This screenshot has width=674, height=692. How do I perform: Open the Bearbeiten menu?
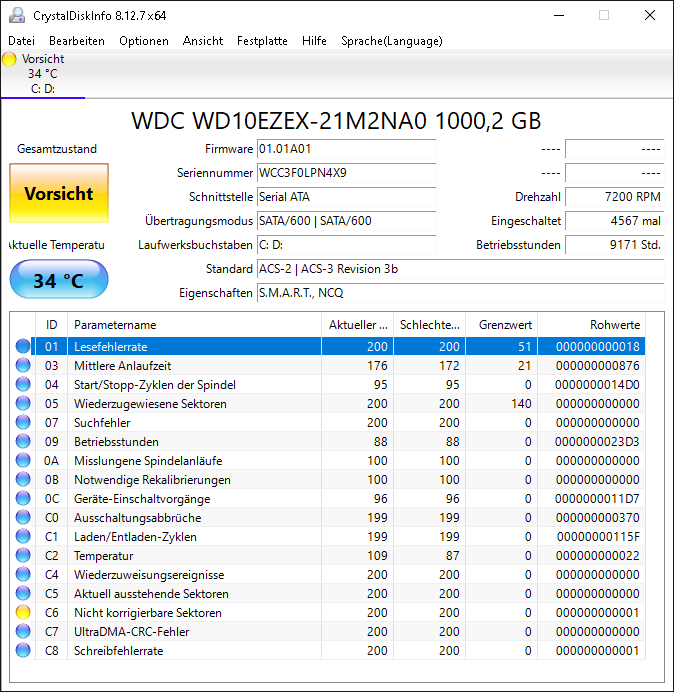(77, 41)
